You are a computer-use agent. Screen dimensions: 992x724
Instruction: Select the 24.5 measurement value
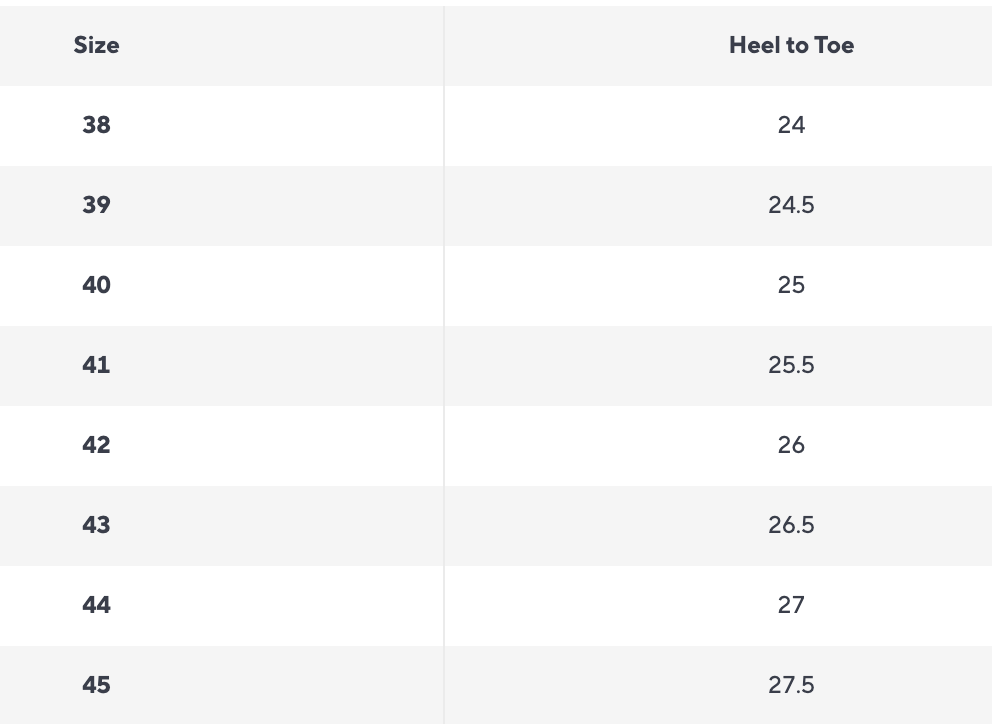791,205
